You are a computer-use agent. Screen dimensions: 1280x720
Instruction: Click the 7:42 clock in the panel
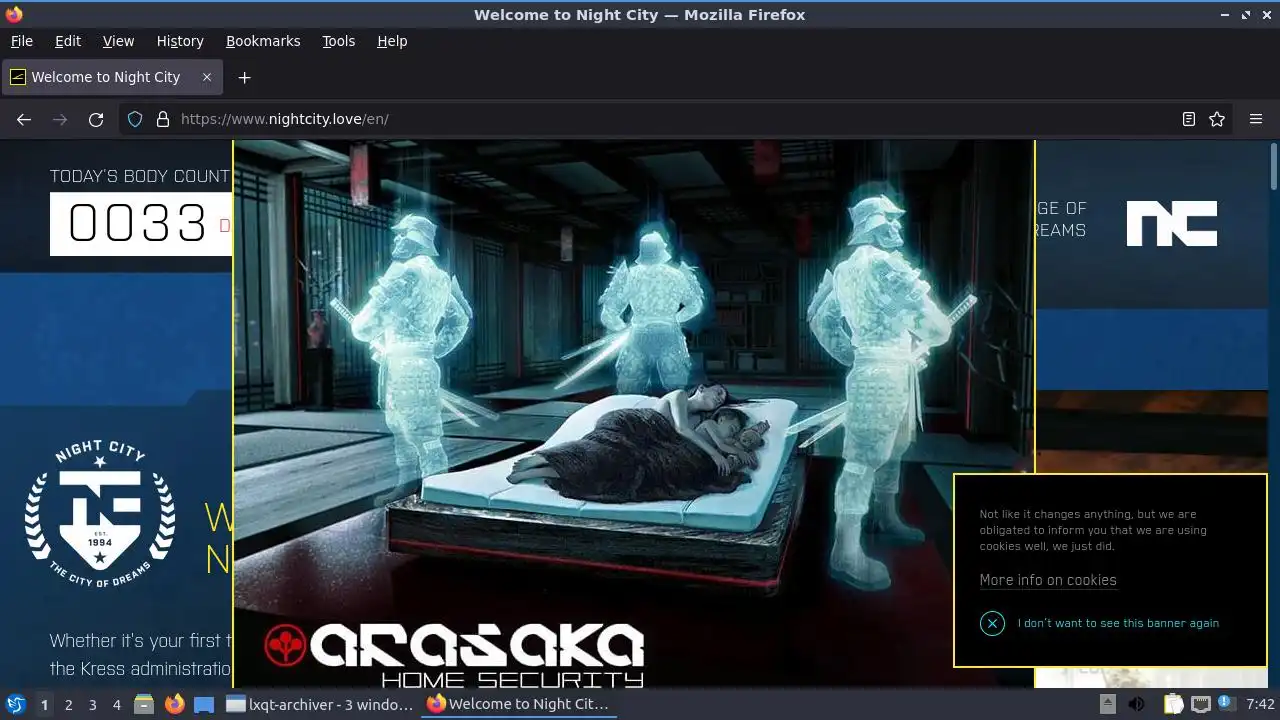coord(1260,704)
